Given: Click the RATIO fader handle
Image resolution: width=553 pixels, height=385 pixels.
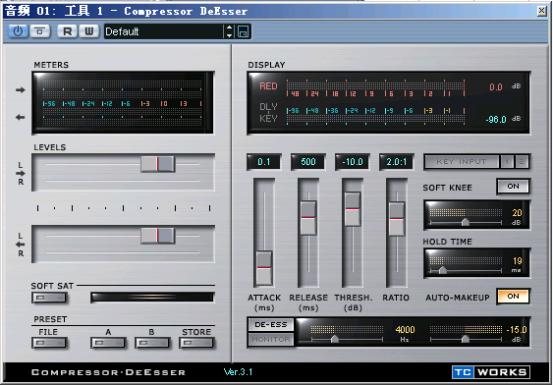Looking at the screenshot, I should [396, 219].
